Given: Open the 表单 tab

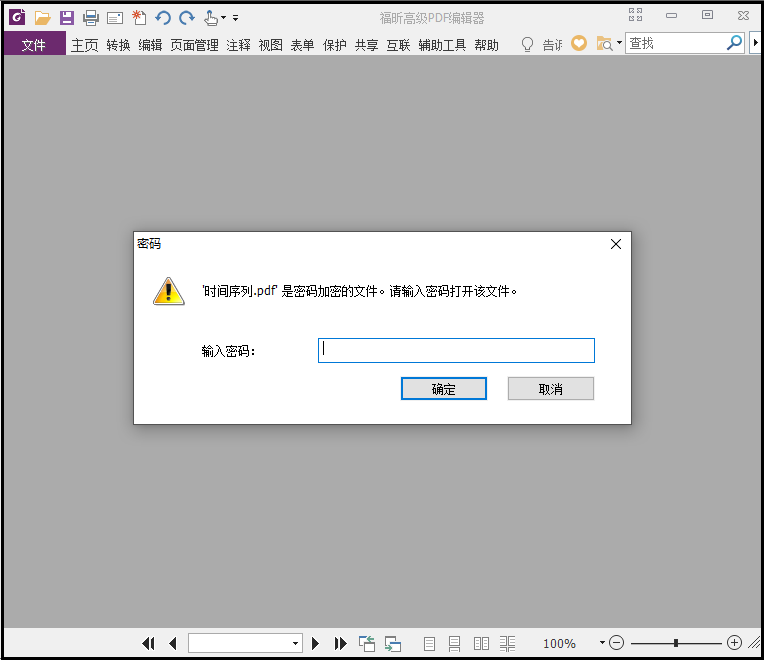Looking at the screenshot, I should [x=302, y=45].
